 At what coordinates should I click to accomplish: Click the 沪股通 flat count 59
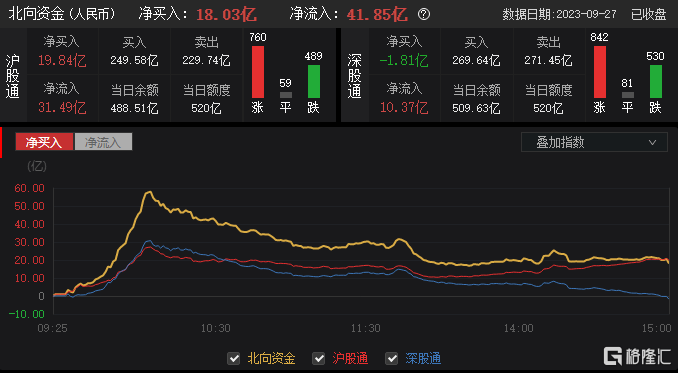pyautogui.click(x=285, y=83)
